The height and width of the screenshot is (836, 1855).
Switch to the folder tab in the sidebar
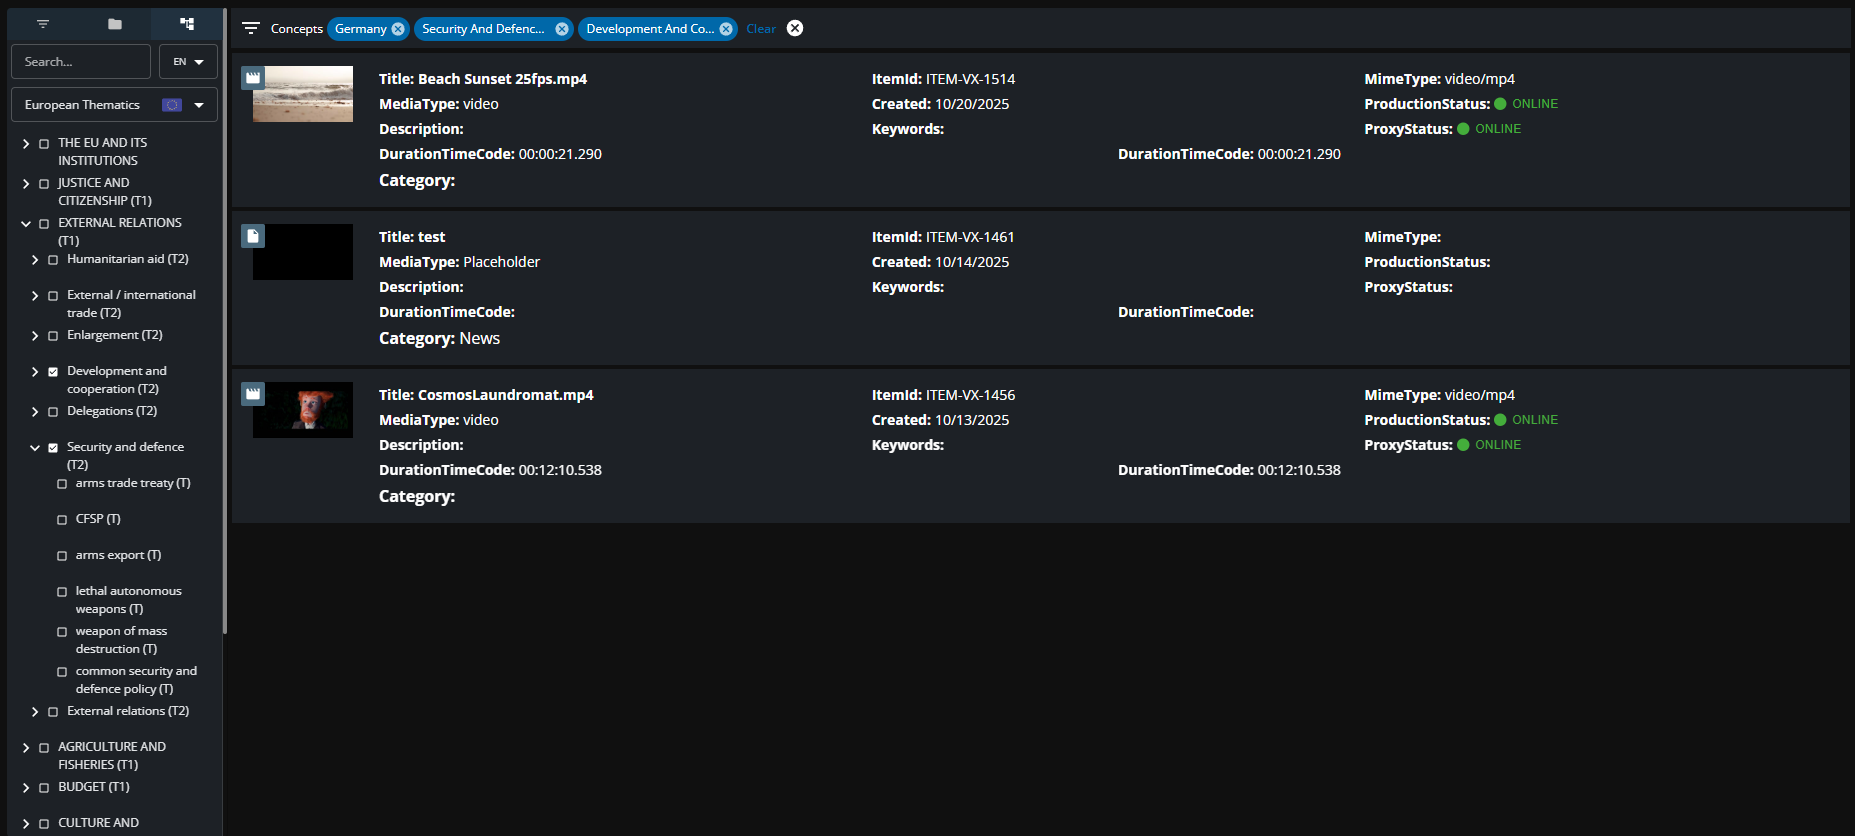point(115,24)
